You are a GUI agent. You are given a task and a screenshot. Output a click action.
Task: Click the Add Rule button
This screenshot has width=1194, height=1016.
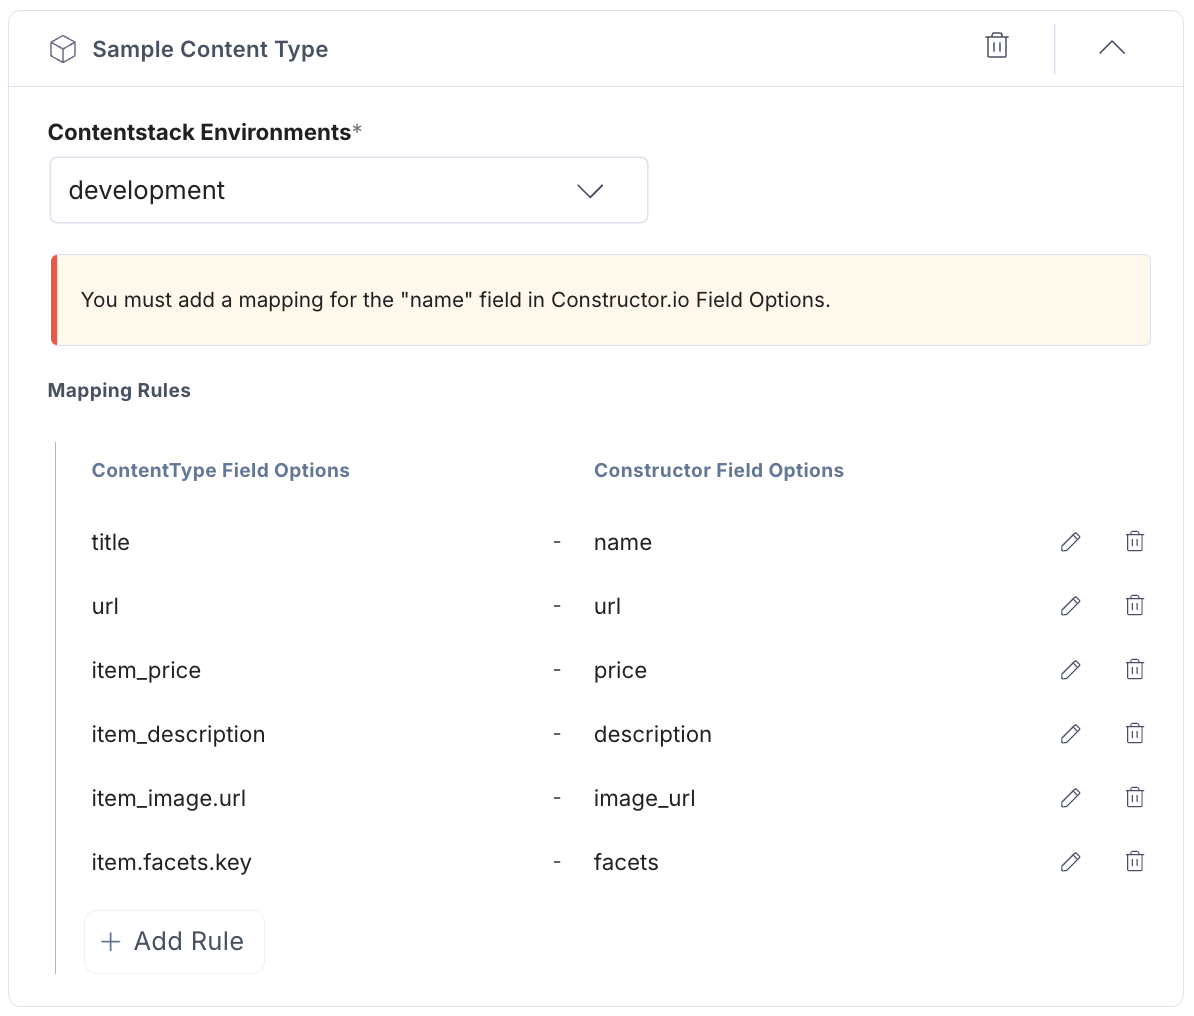174,942
